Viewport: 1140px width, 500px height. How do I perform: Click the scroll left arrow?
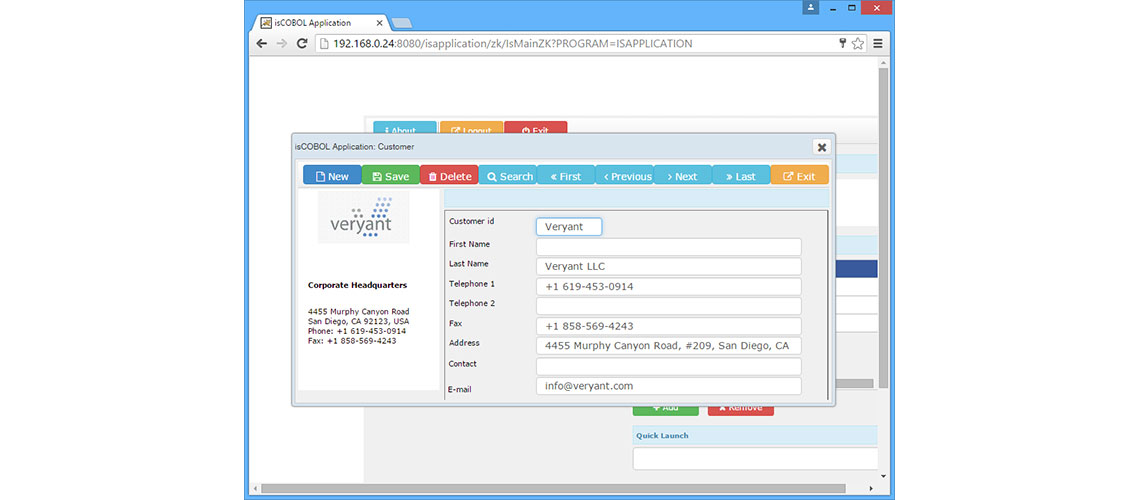click(x=254, y=488)
